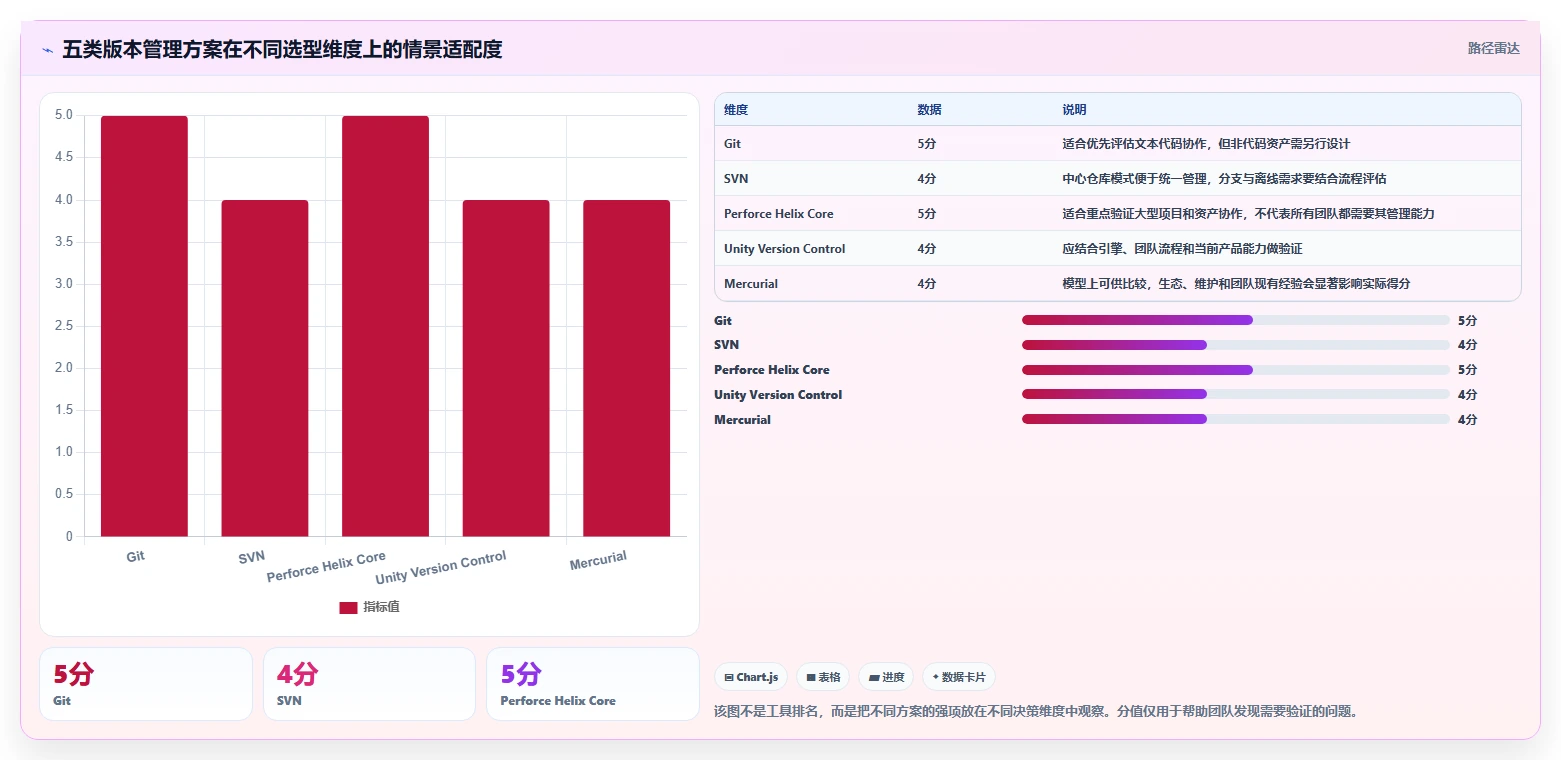Click the Unity description about 引擎、团队流程
Image resolution: width=1561 pixels, height=760 pixels.
pyautogui.click(x=1182, y=249)
